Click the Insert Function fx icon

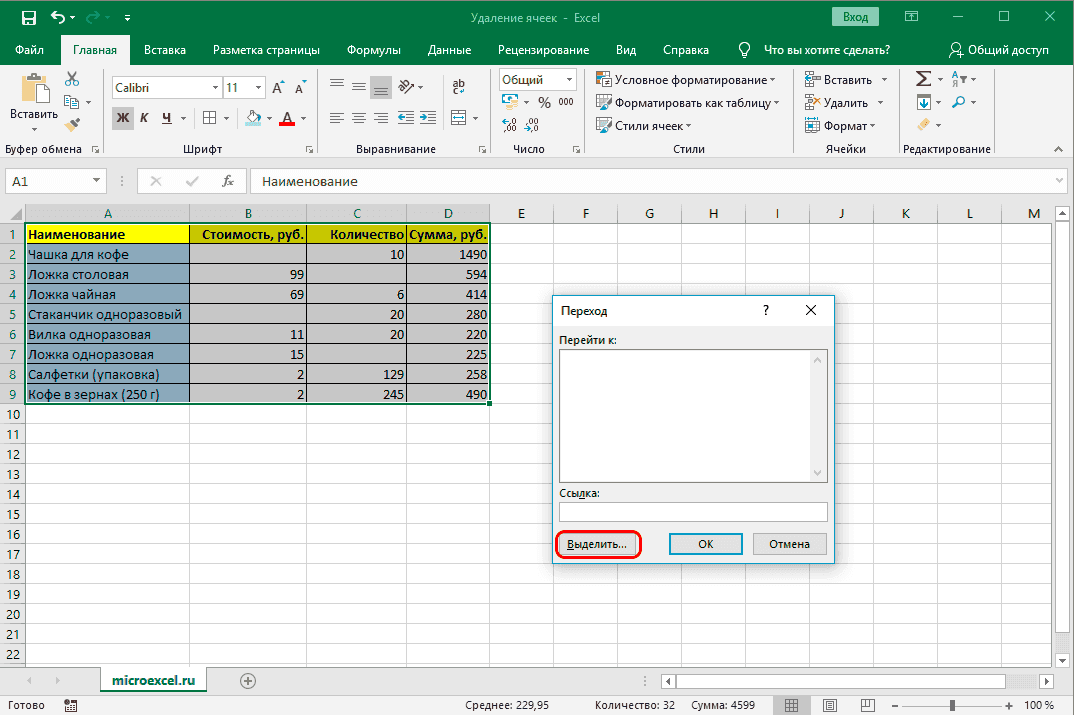pos(228,181)
